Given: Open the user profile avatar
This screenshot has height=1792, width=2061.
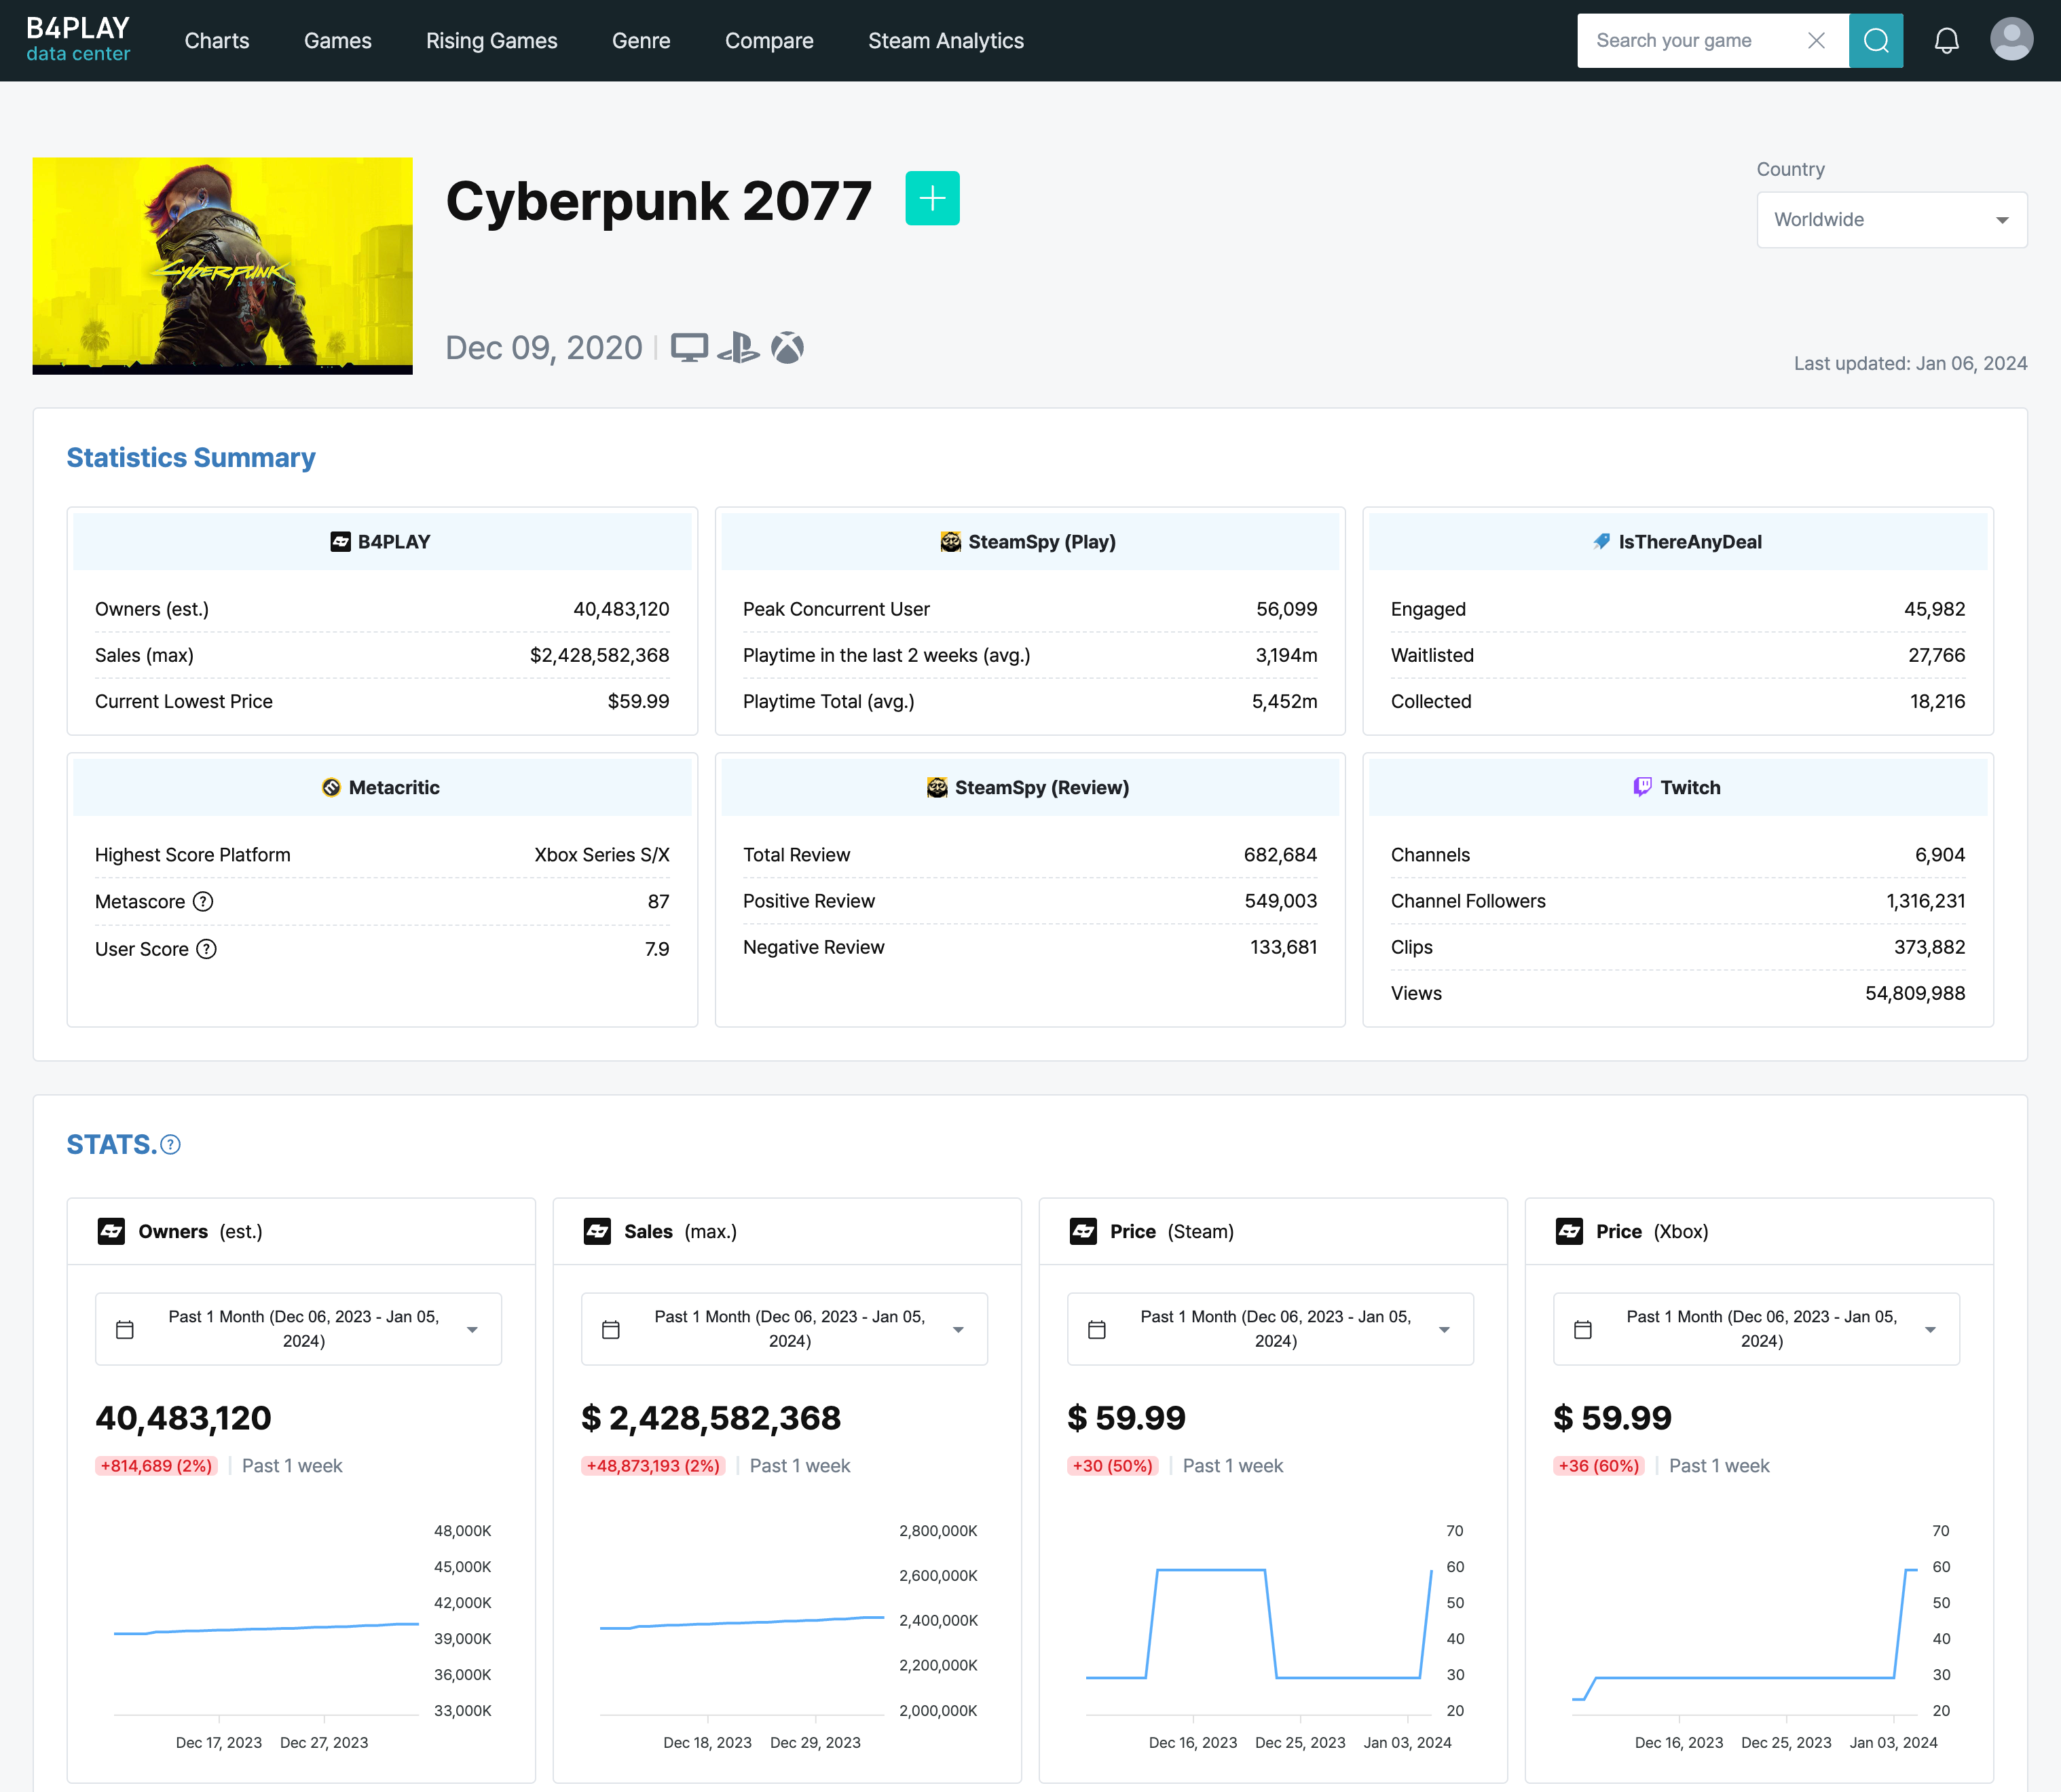Looking at the screenshot, I should (x=2011, y=40).
